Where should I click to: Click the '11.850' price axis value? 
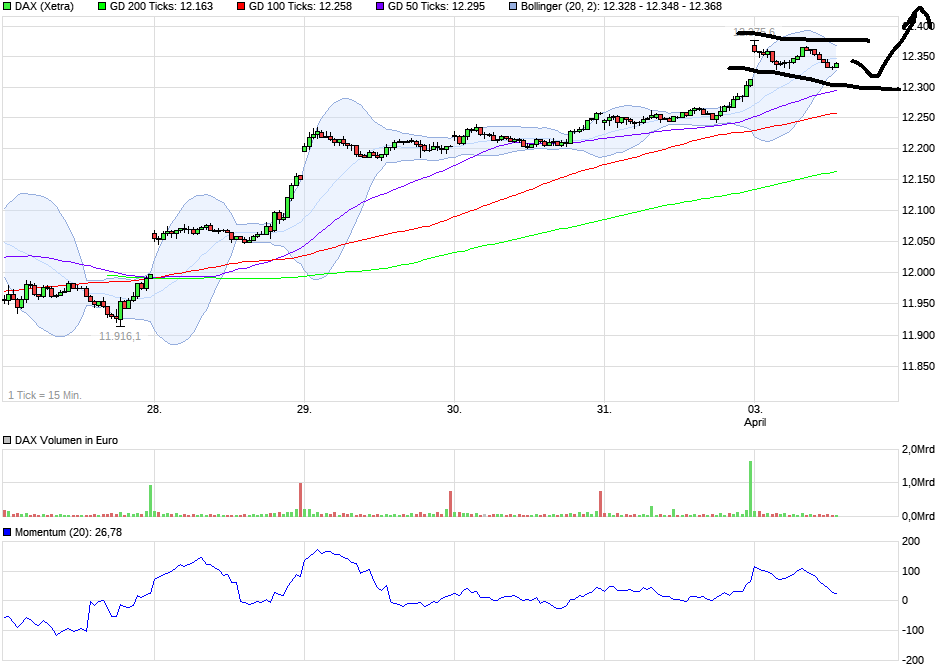[918, 366]
